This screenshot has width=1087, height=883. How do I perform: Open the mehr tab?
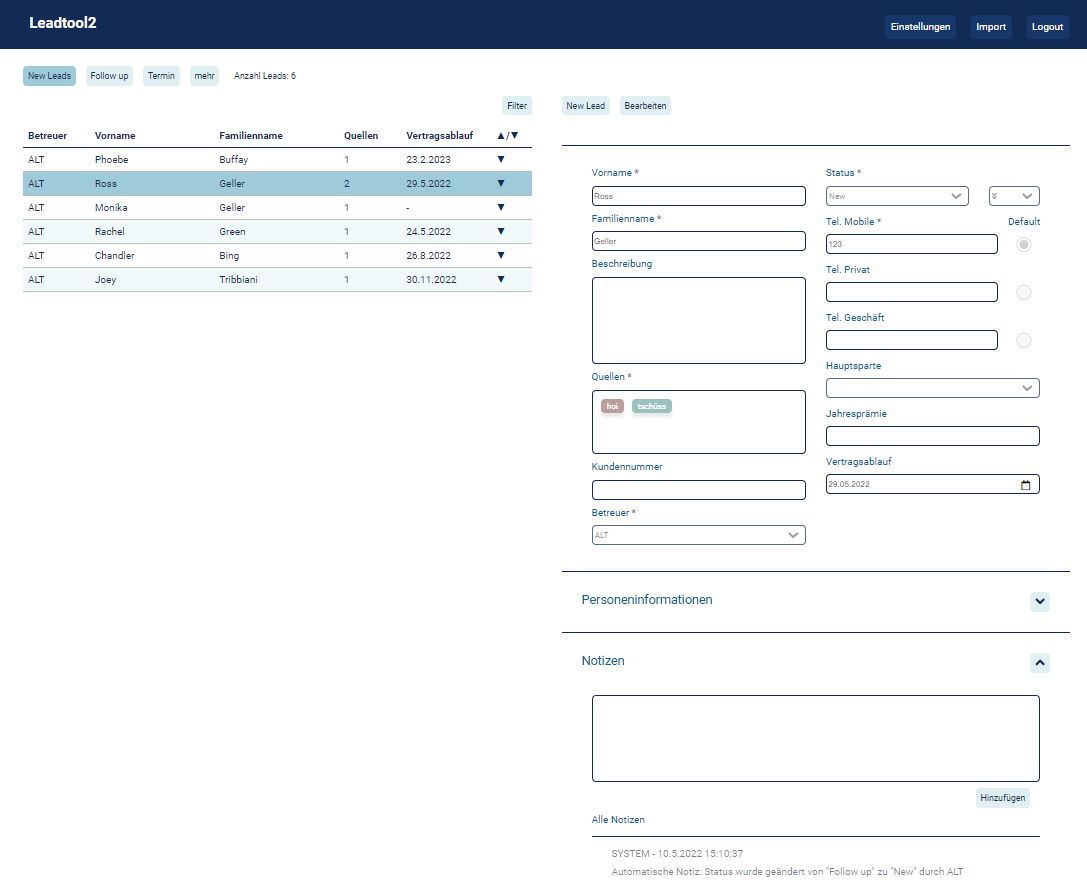[x=205, y=76]
